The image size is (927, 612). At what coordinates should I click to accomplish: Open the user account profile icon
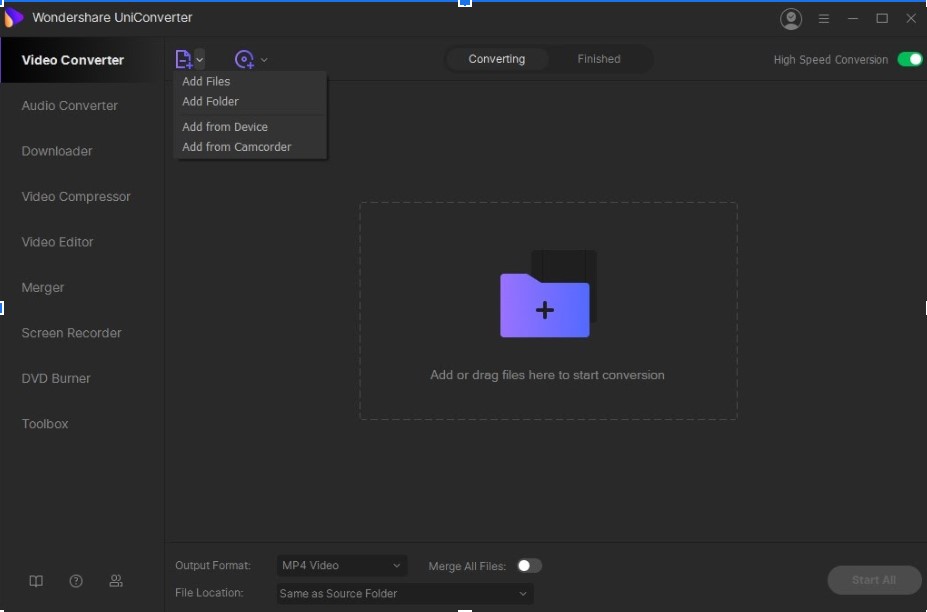[x=791, y=19]
